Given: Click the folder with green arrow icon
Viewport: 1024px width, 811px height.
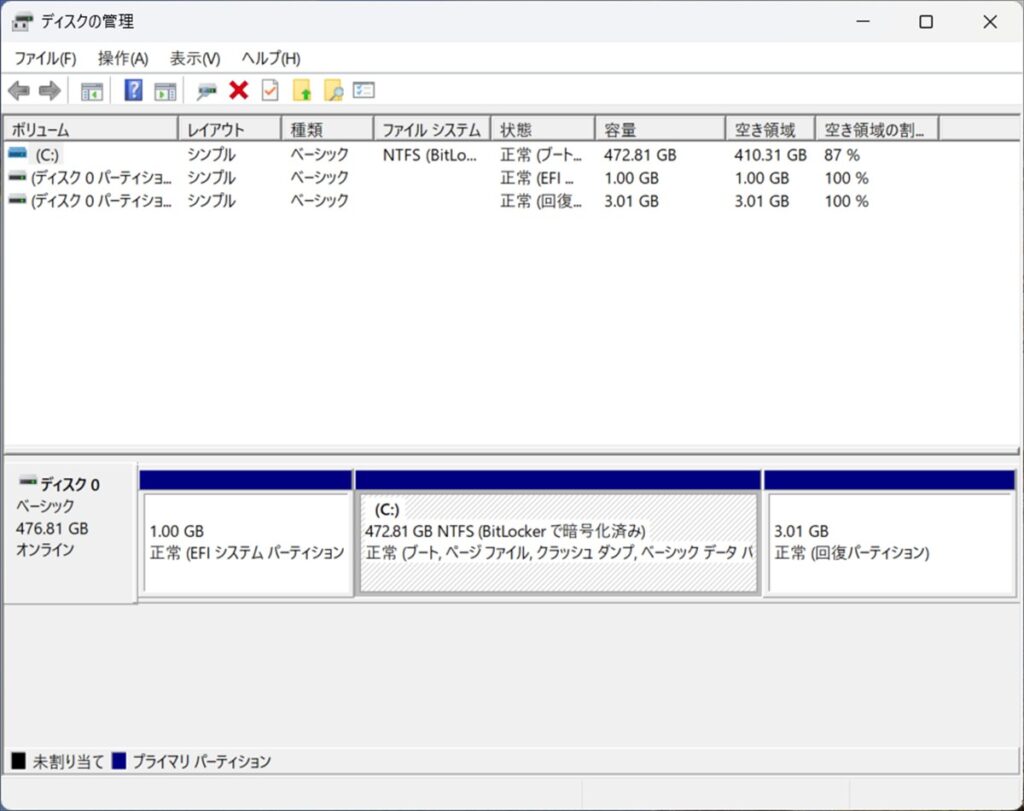Looking at the screenshot, I should [x=302, y=91].
